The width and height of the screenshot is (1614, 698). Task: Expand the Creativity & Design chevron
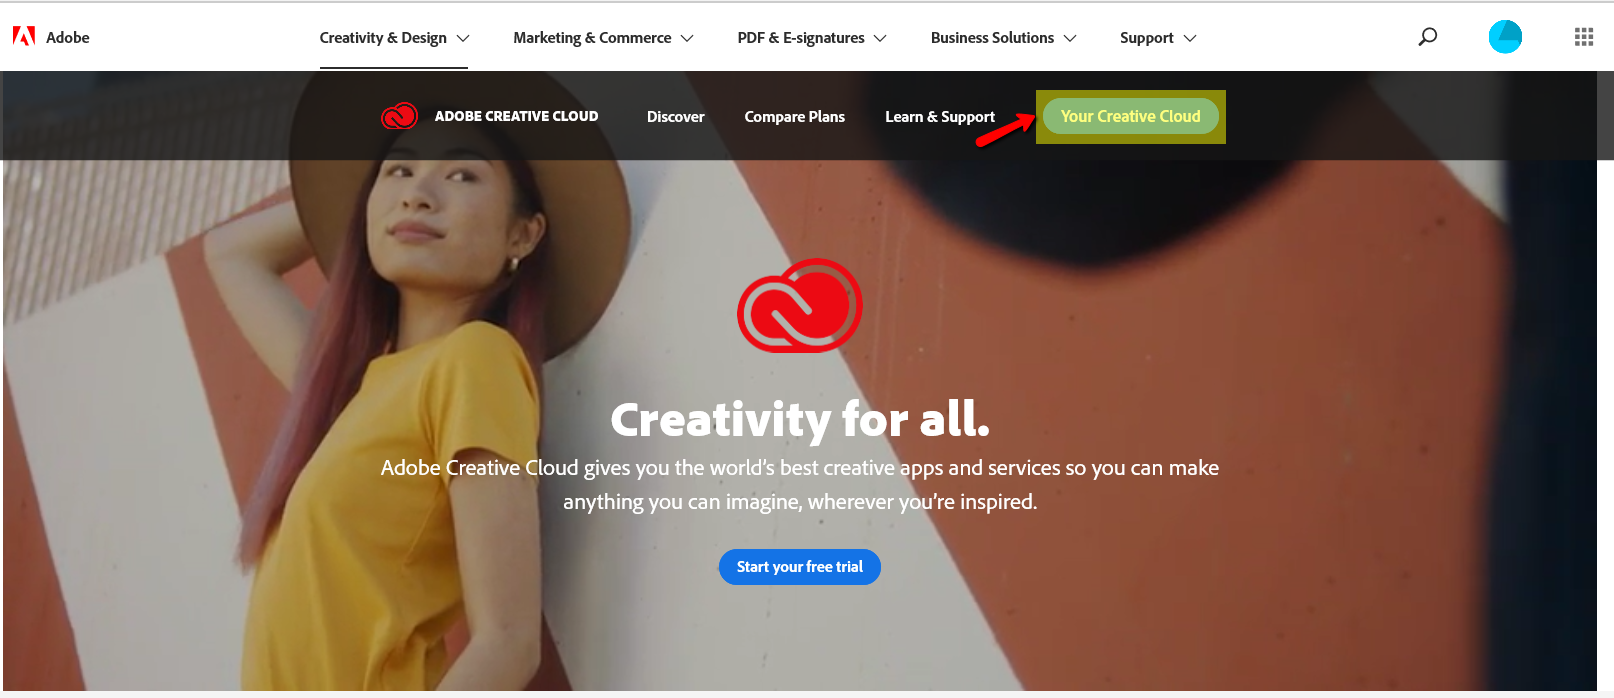463,38
